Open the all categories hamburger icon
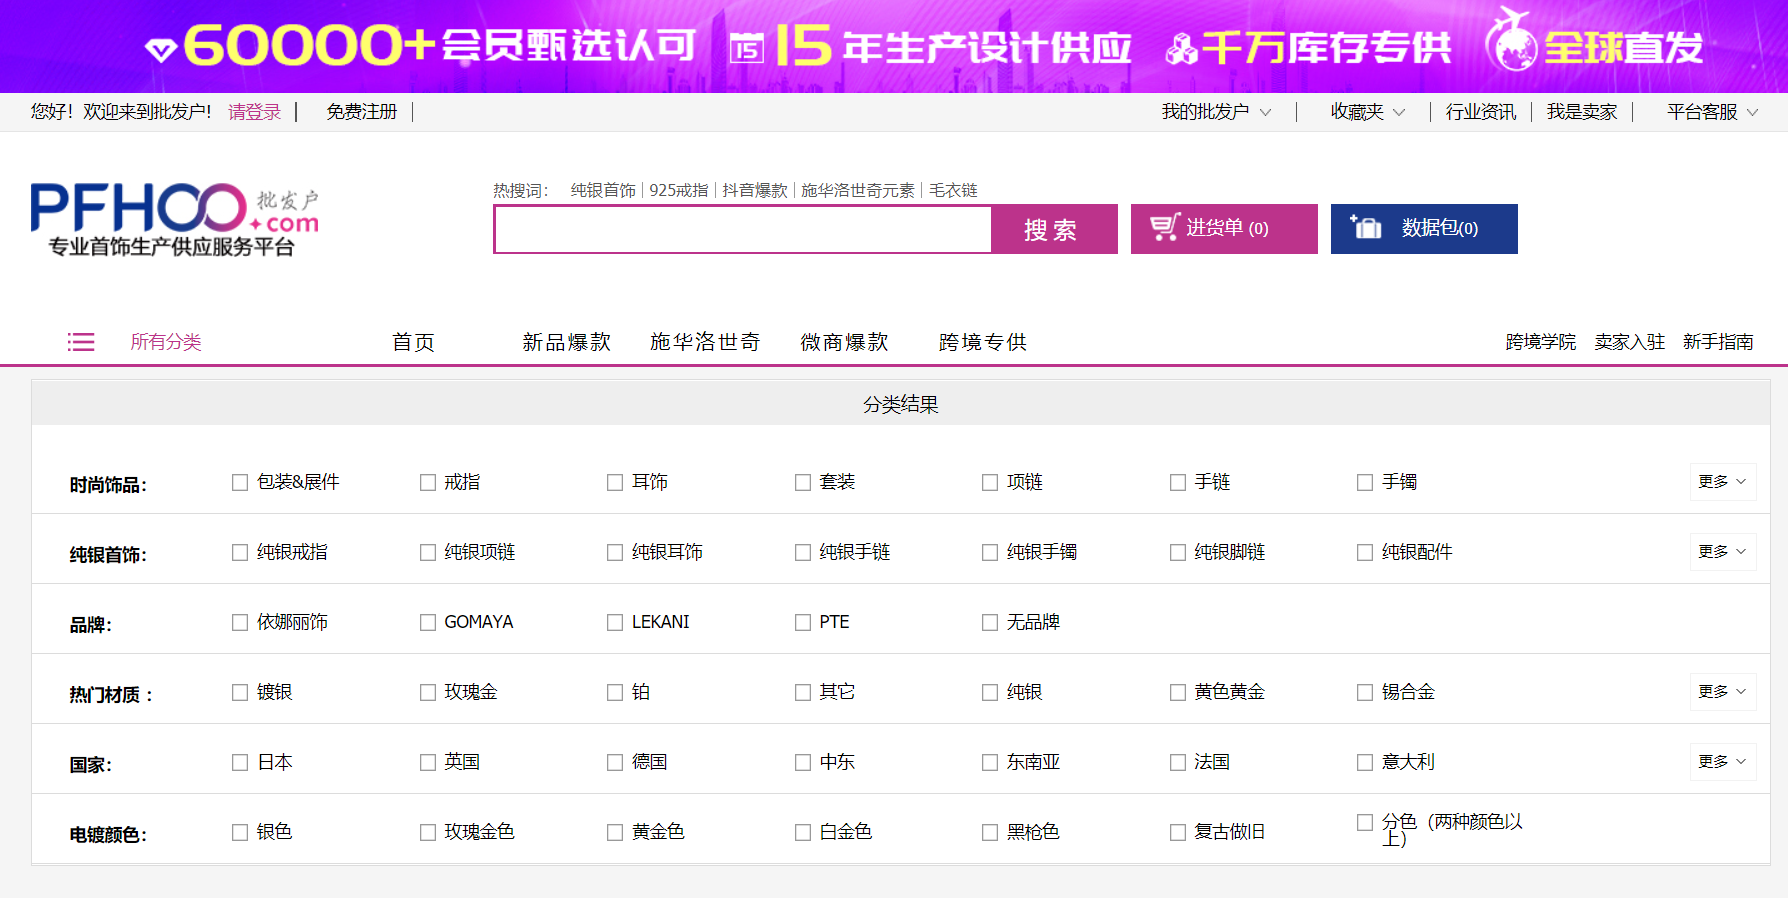Viewport: 1788px width, 898px height. 81,342
